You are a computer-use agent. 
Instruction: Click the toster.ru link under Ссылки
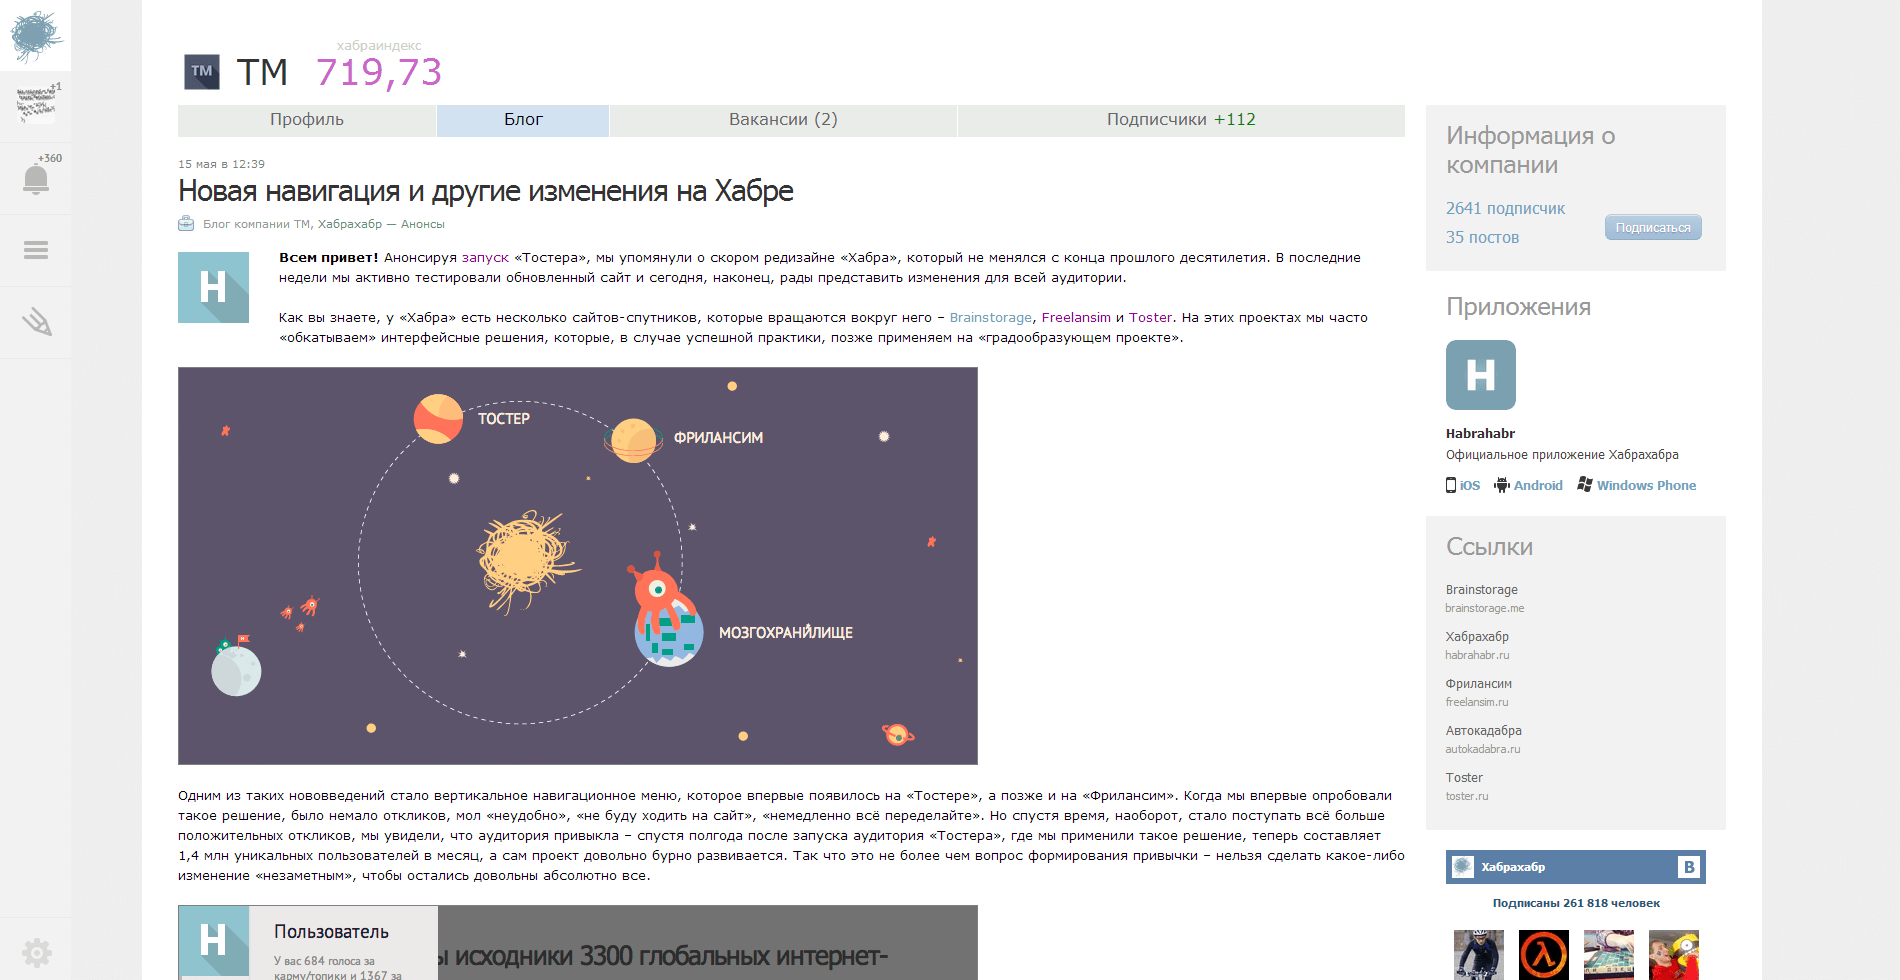coord(1466,796)
